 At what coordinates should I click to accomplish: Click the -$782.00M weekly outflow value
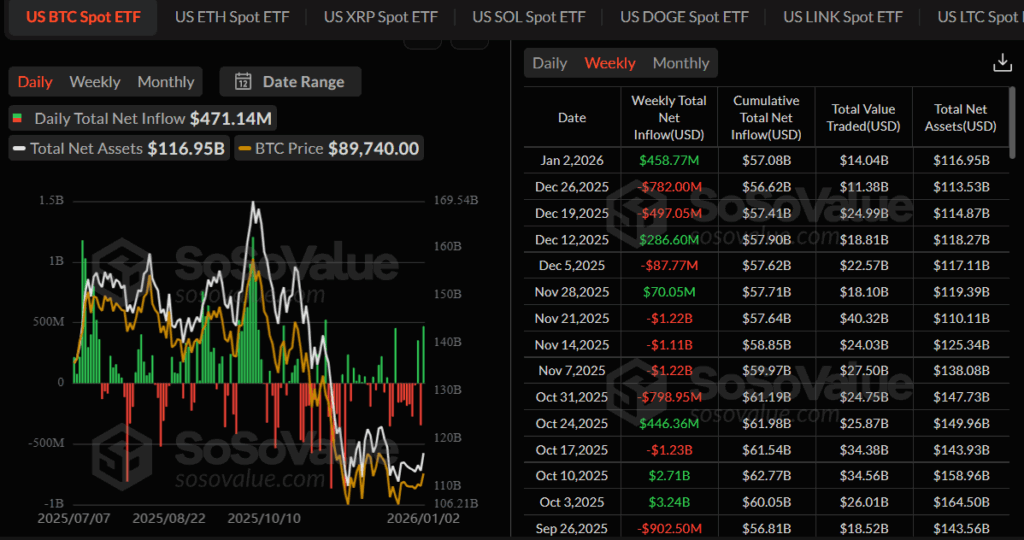(x=669, y=187)
